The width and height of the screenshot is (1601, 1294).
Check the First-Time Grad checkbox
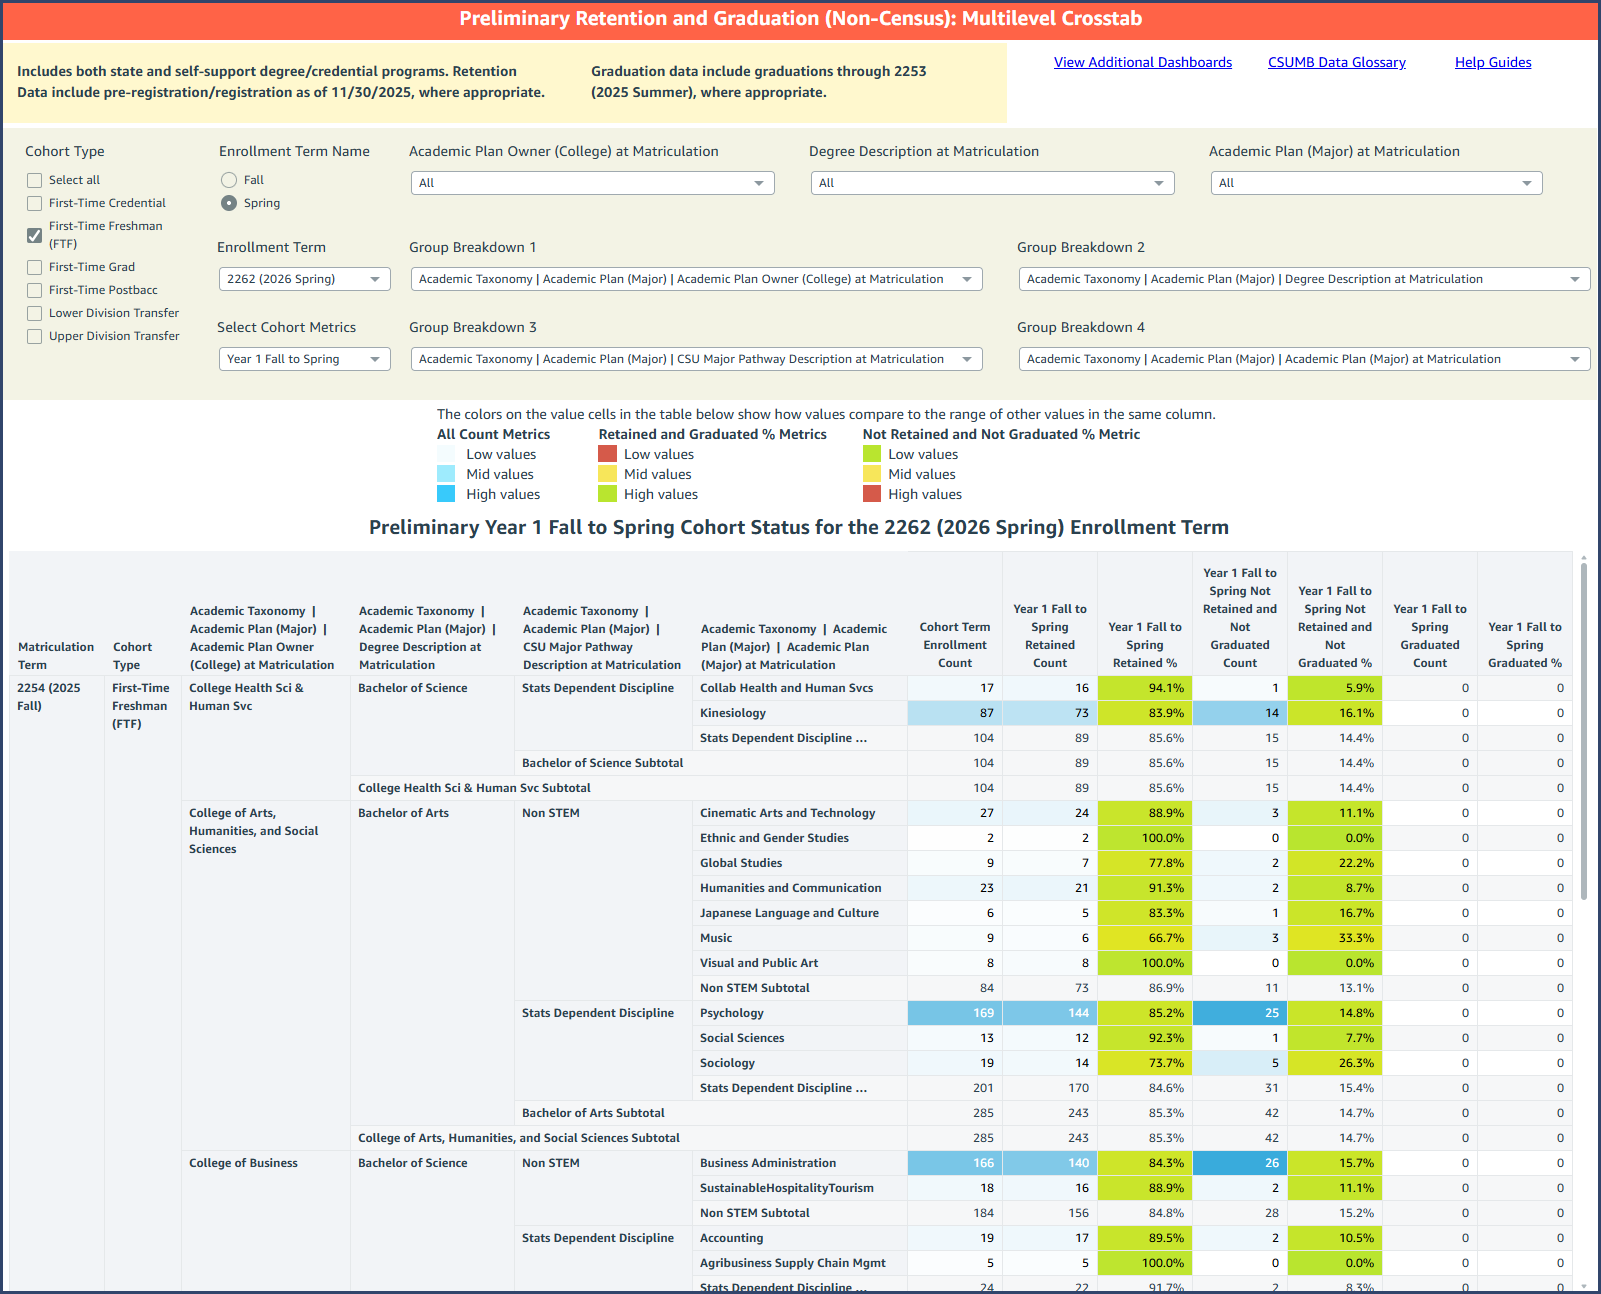[x=34, y=266]
